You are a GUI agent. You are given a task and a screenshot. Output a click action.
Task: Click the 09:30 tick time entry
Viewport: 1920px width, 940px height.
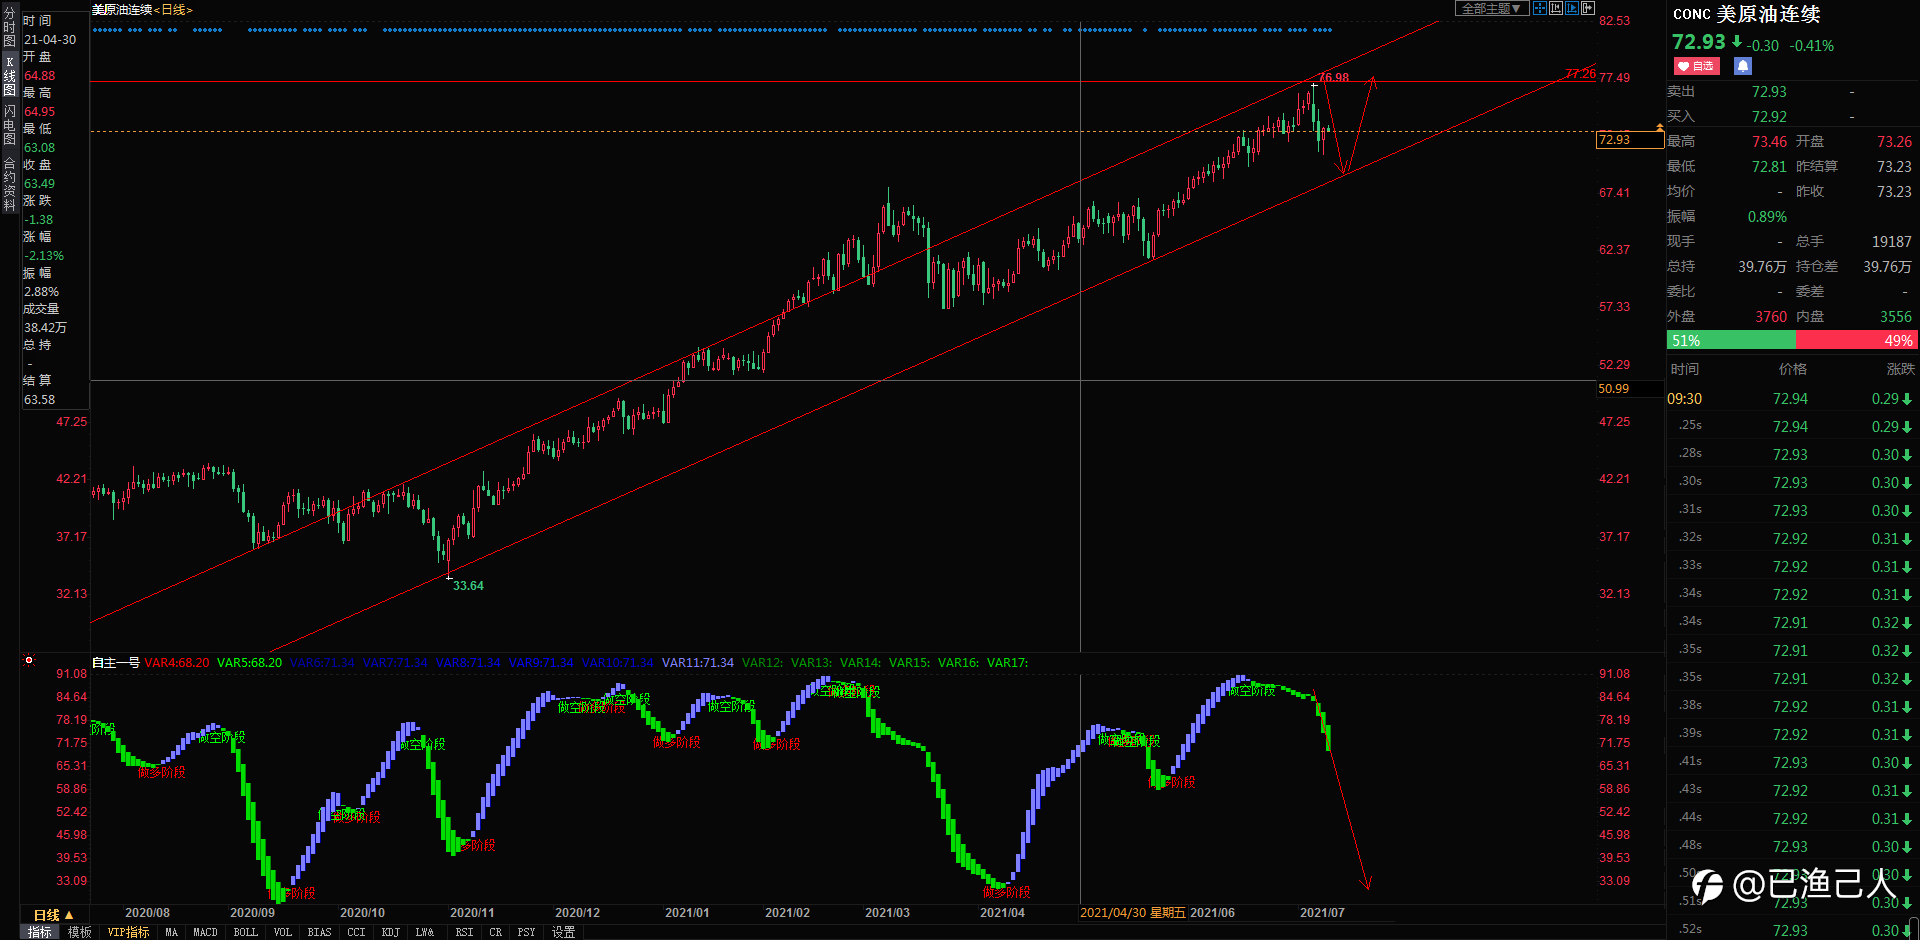coord(1684,399)
